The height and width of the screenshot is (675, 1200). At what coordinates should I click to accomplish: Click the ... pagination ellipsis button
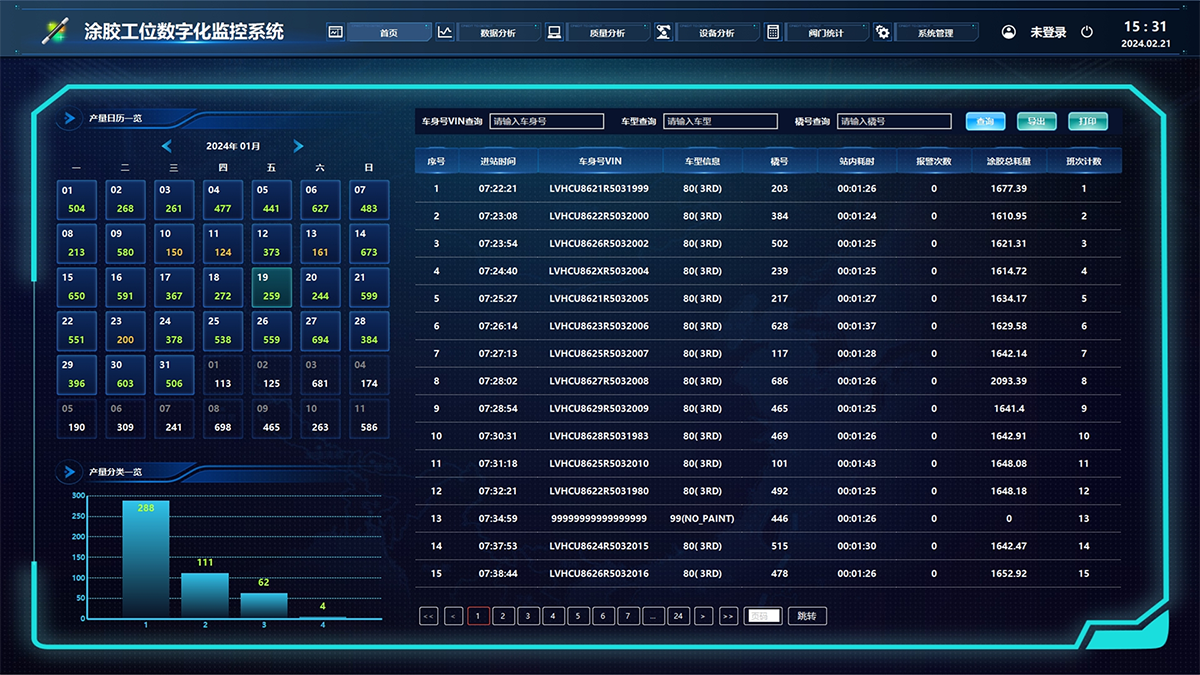654,616
